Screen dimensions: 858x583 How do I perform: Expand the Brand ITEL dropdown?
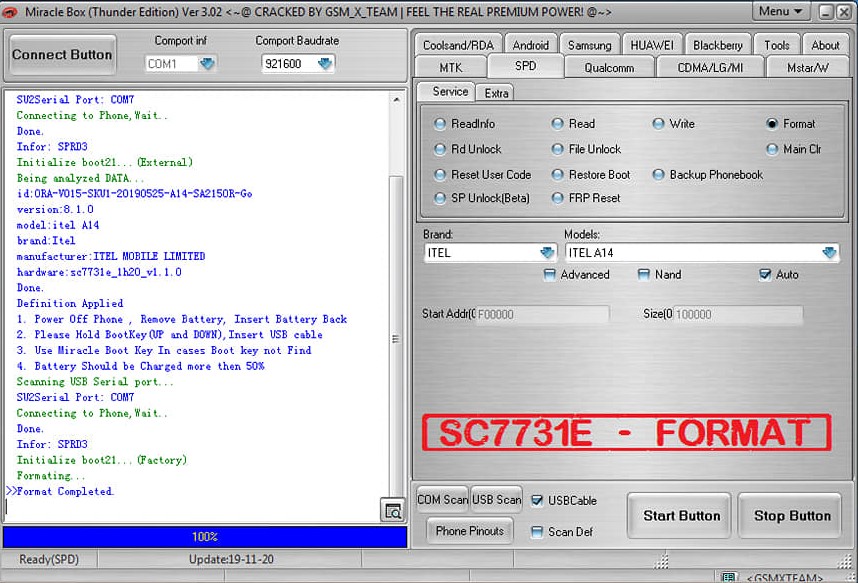(x=547, y=252)
